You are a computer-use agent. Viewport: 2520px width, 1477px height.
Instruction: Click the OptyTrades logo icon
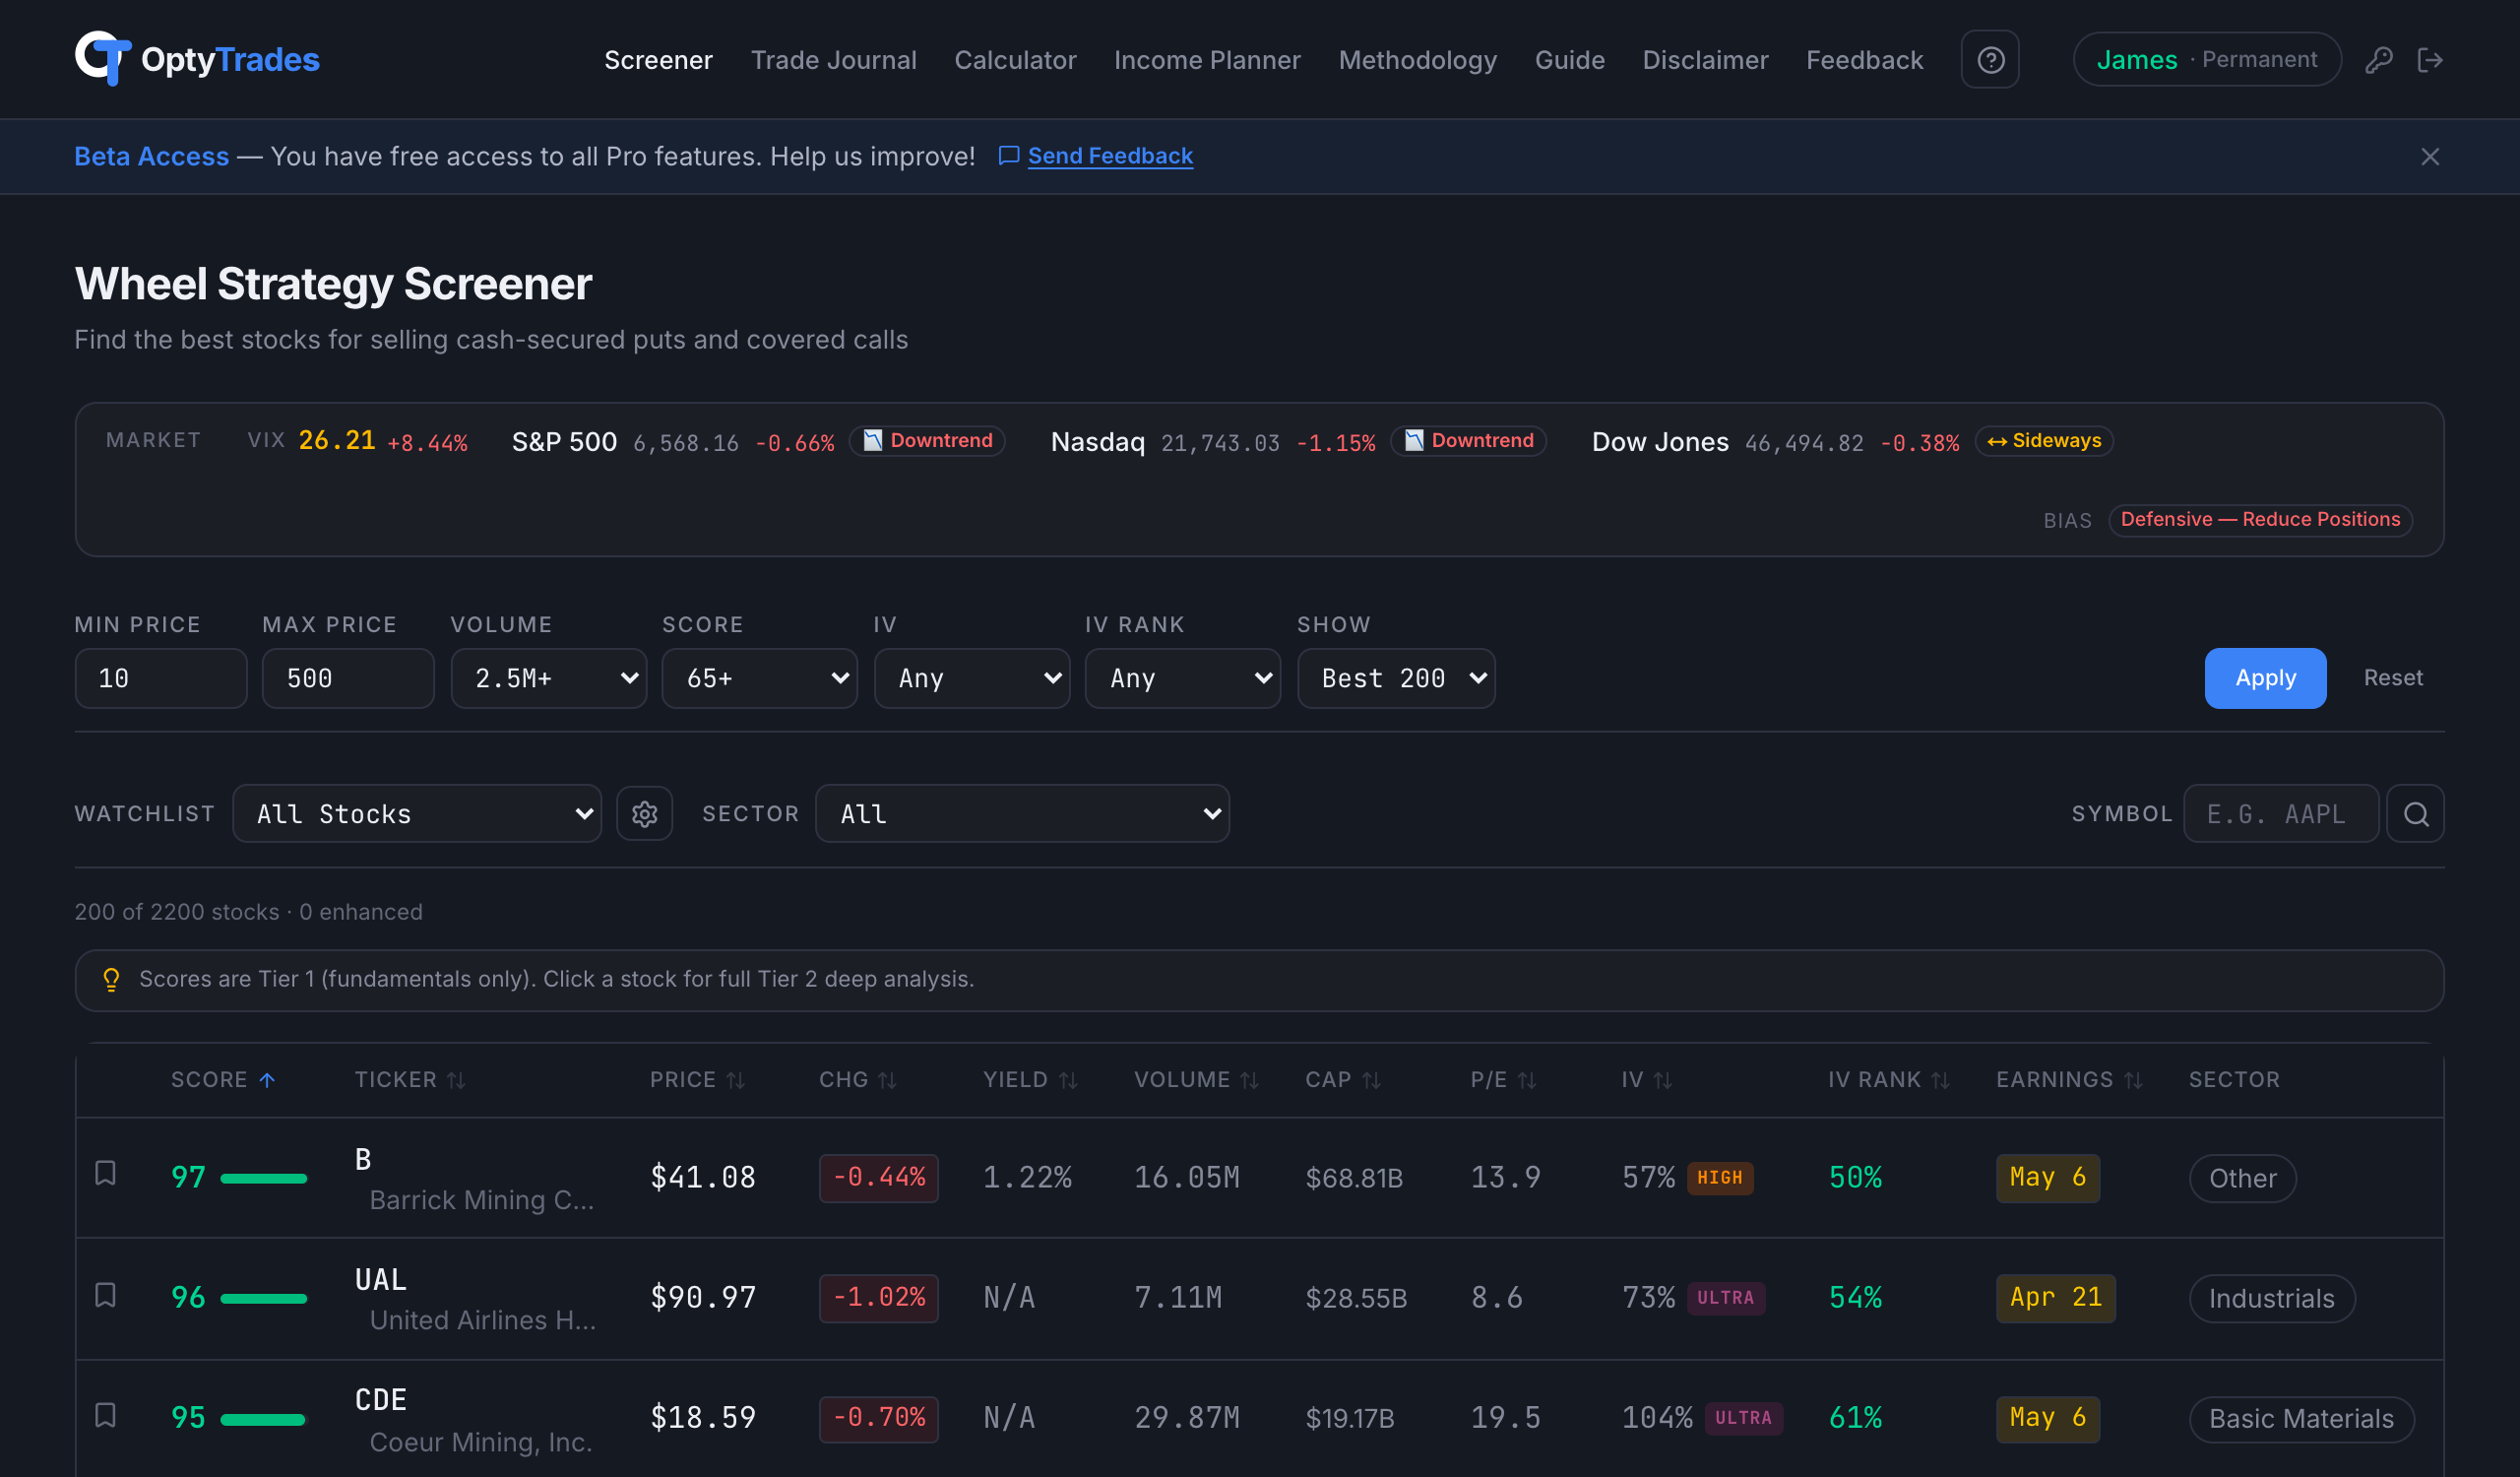(x=104, y=59)
